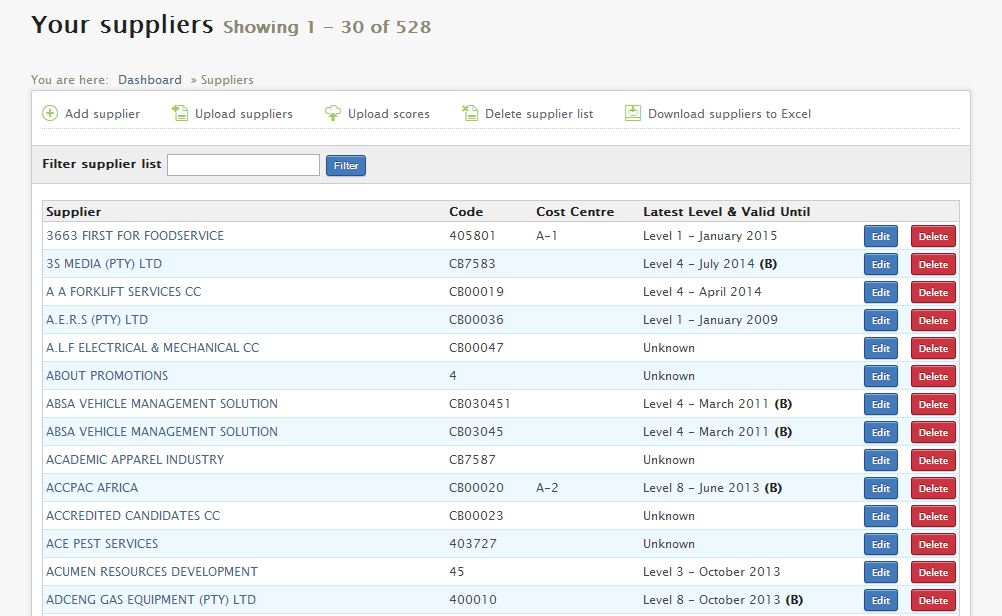Screen dimensions: 1002x616
Task: Delete A A FORKLIFT SERVICES CC
Action: coord(933,293)
